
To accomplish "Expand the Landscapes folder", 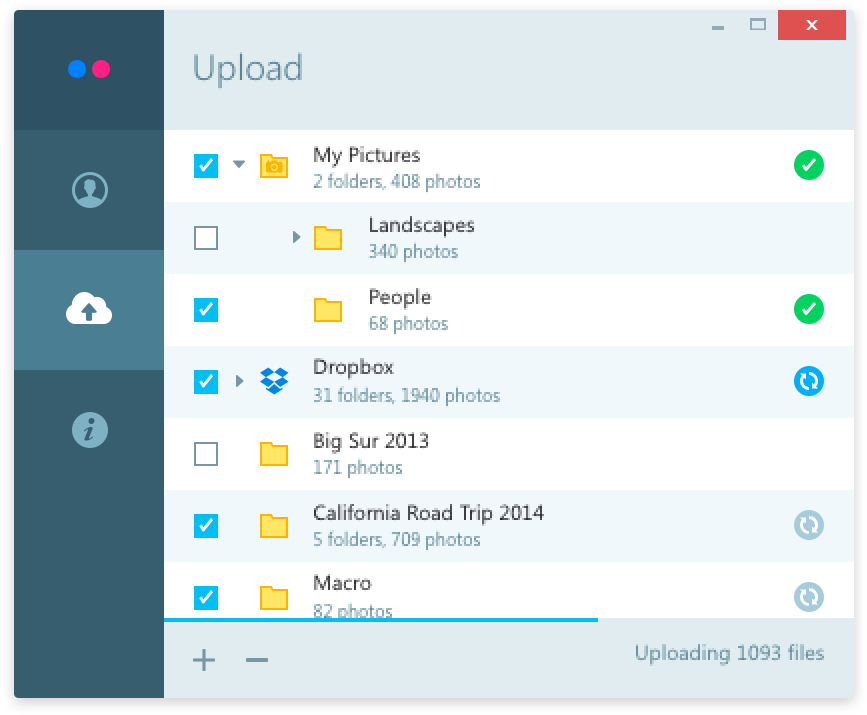I will 295,237.
